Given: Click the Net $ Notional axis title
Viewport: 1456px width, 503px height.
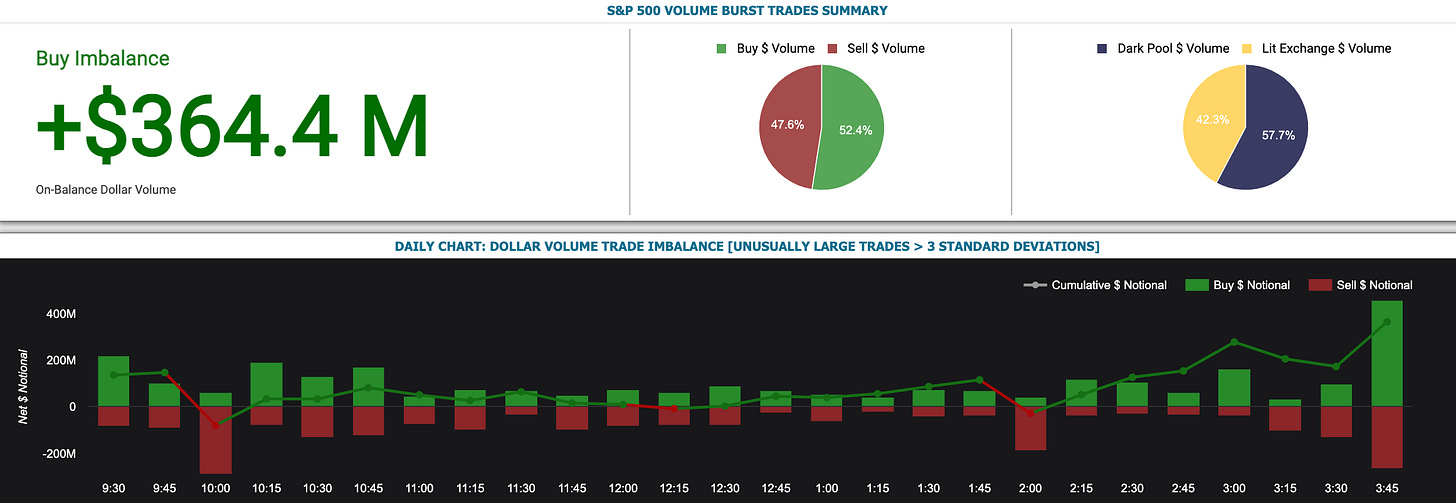Looking at the screenshot, I should pos(22,387).
